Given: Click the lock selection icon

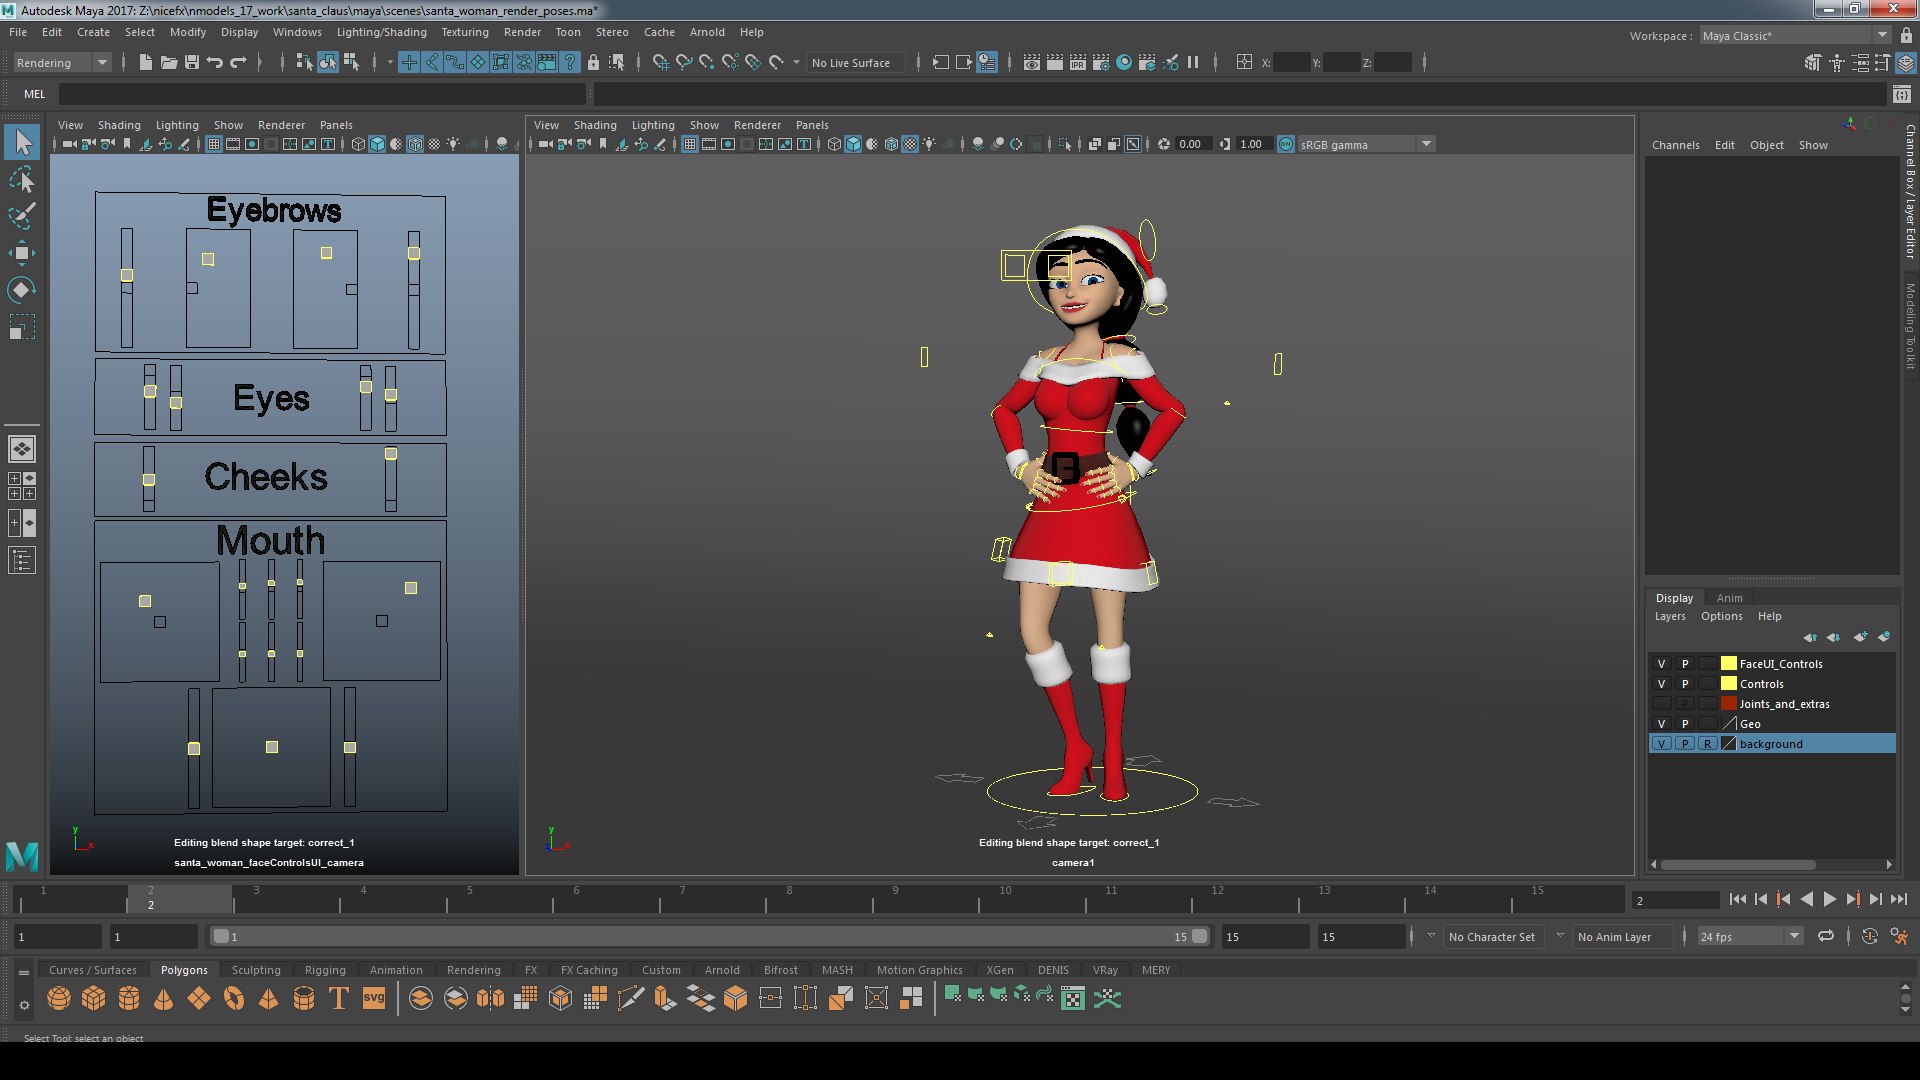Looking at the screenshot, I should 593,62.
